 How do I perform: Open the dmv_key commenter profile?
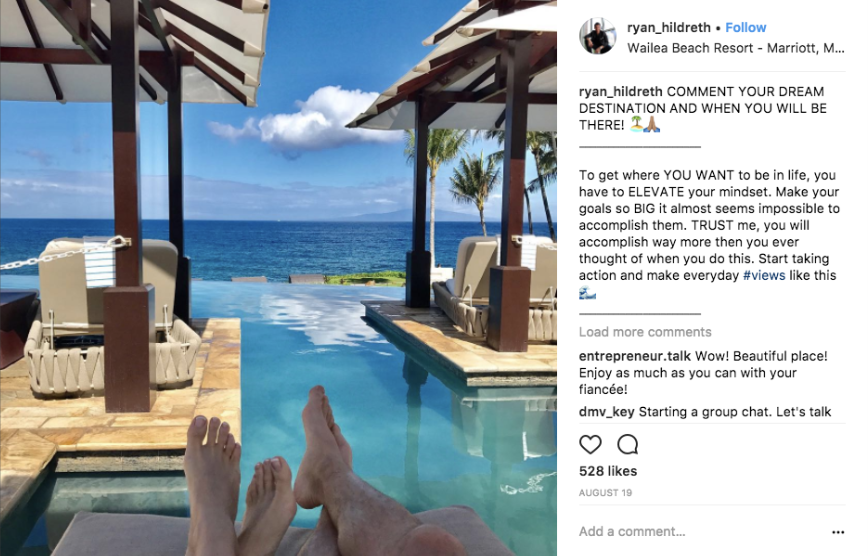coord(606,412)
